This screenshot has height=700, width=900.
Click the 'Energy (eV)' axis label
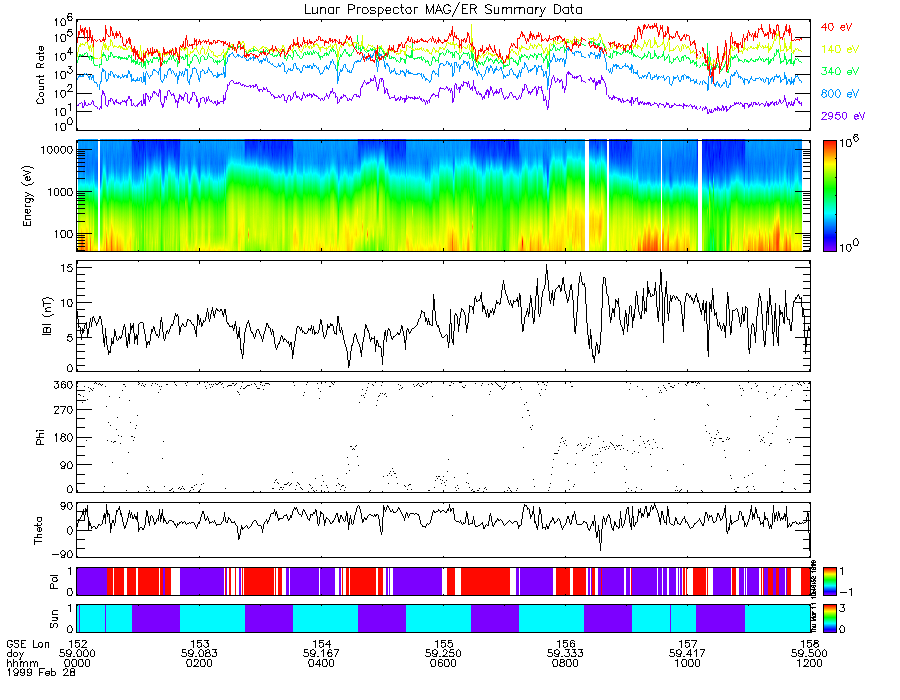pos(27,196)
